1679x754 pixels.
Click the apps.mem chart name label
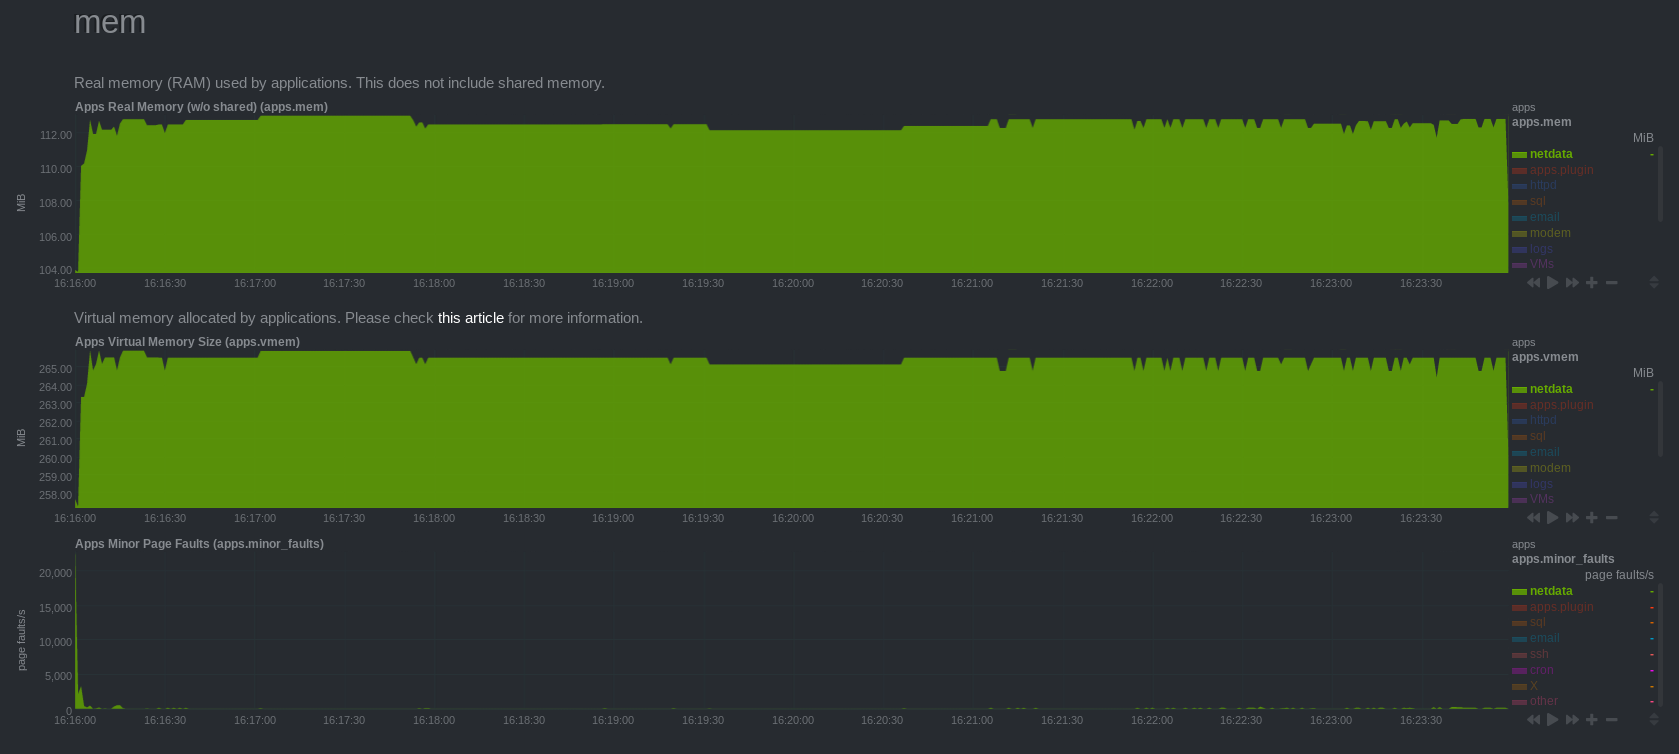coord(1541,122)
